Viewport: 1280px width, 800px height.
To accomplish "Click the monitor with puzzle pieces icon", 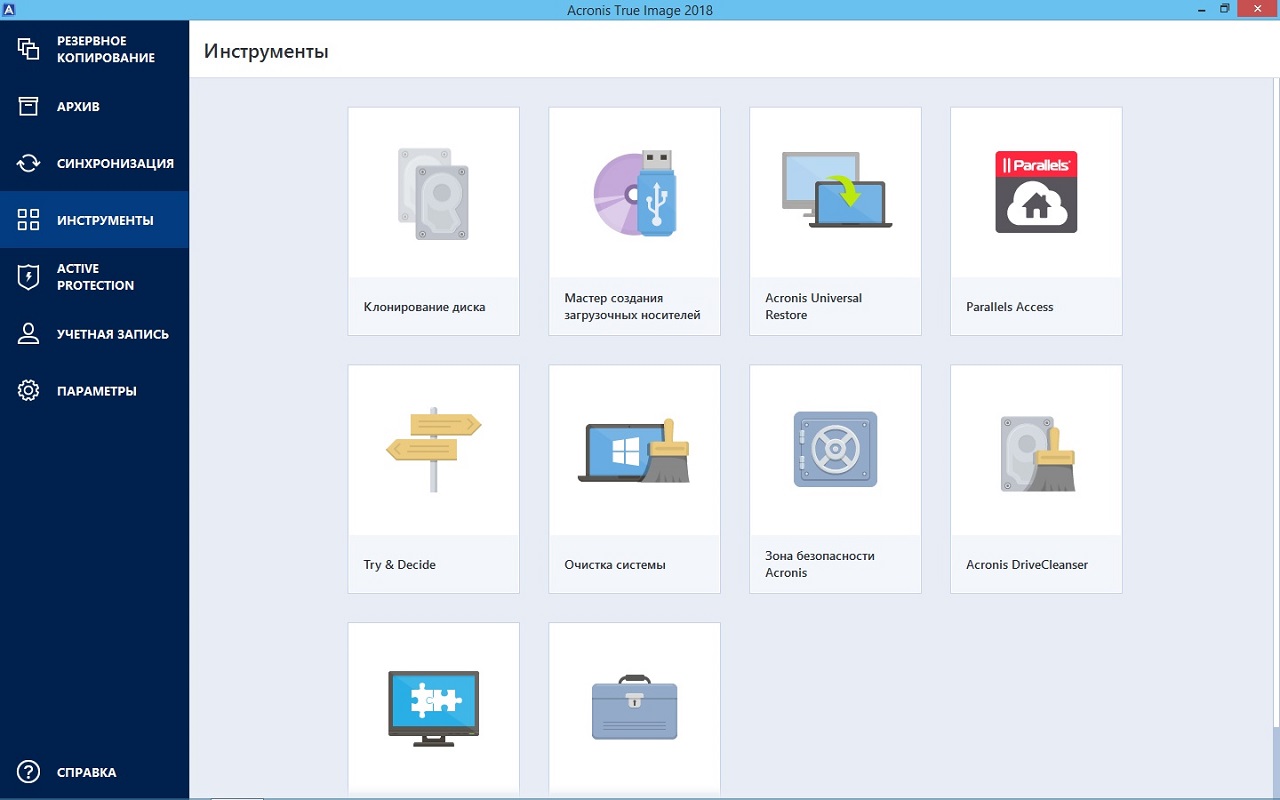I will [x=433, y=708].
